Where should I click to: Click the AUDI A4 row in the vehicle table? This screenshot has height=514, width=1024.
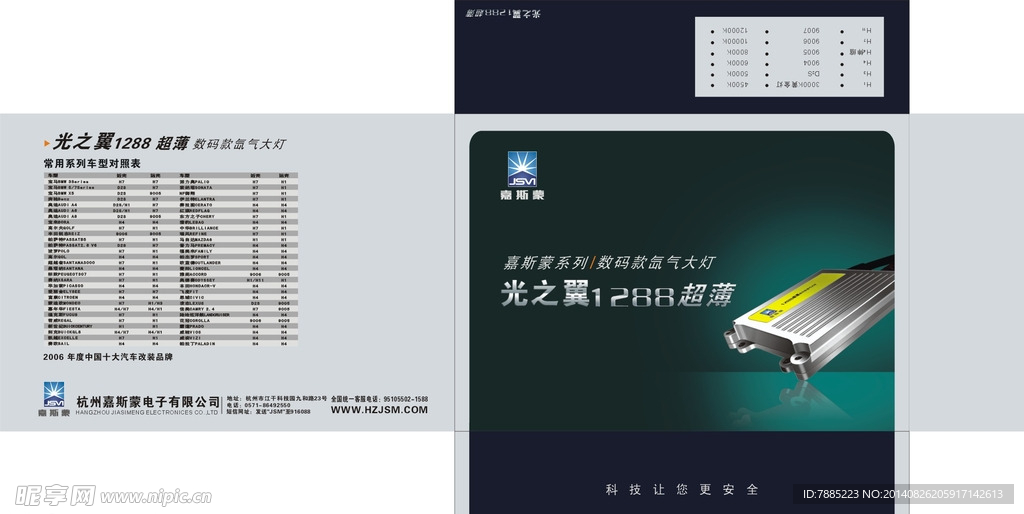point(108,205)
